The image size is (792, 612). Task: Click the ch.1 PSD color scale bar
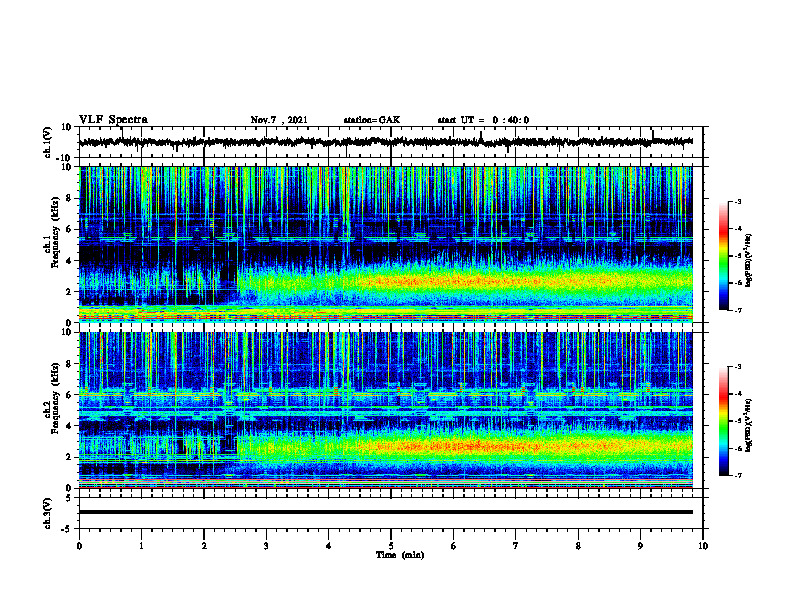point(723,256)
